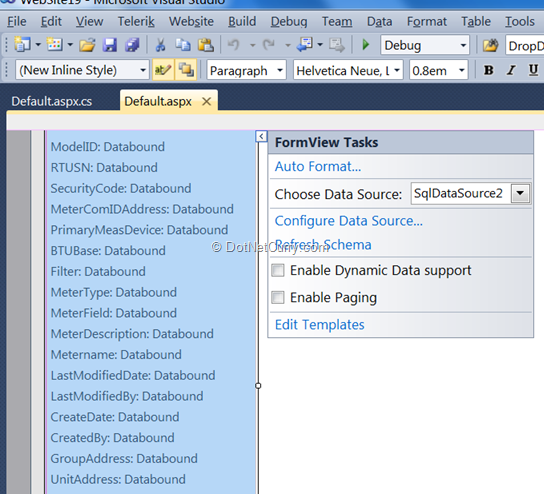The width and height of the screenshot is (544, 494).
Task: Open the Telerik menu
Action: pyautogui.click(x=136, y=22)
